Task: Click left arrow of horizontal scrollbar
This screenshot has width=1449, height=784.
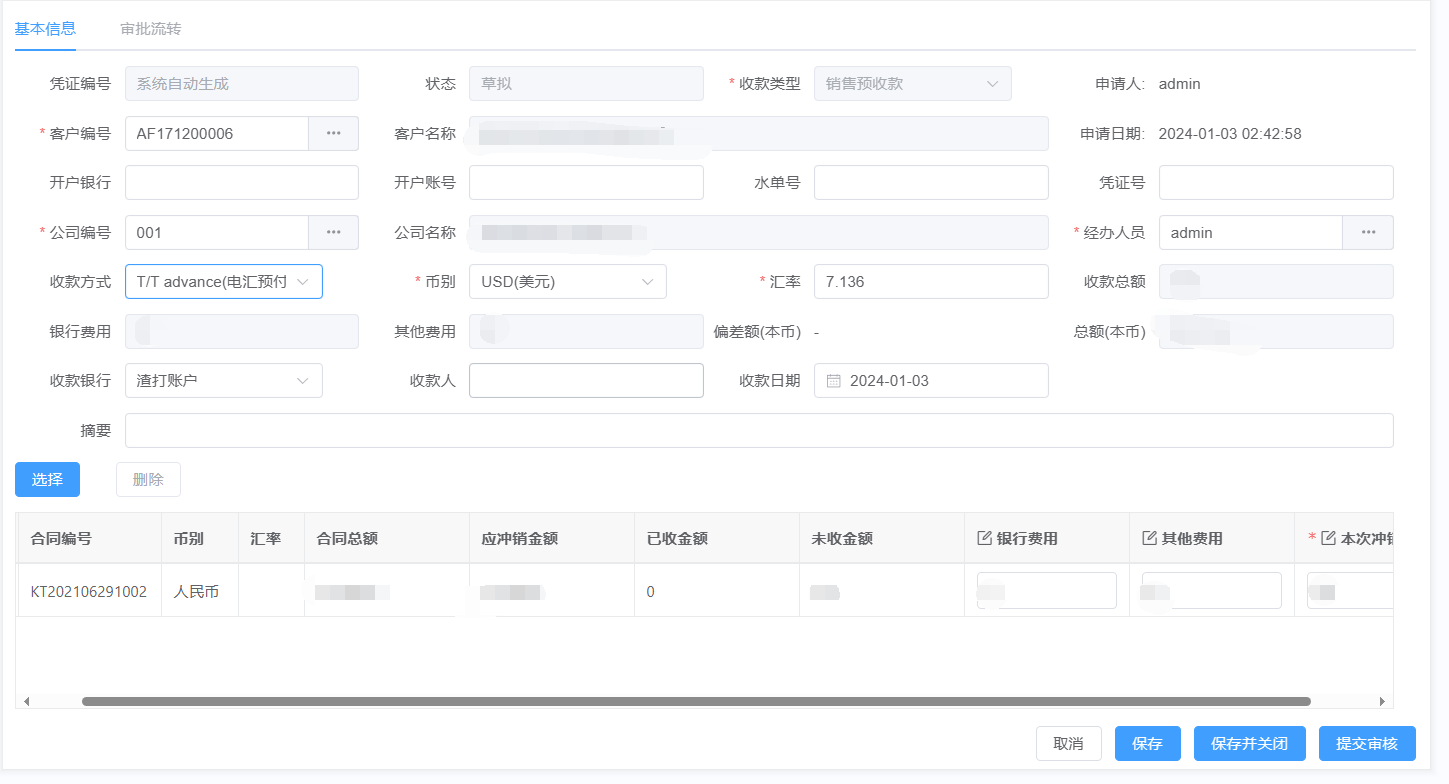Action: 26,702
